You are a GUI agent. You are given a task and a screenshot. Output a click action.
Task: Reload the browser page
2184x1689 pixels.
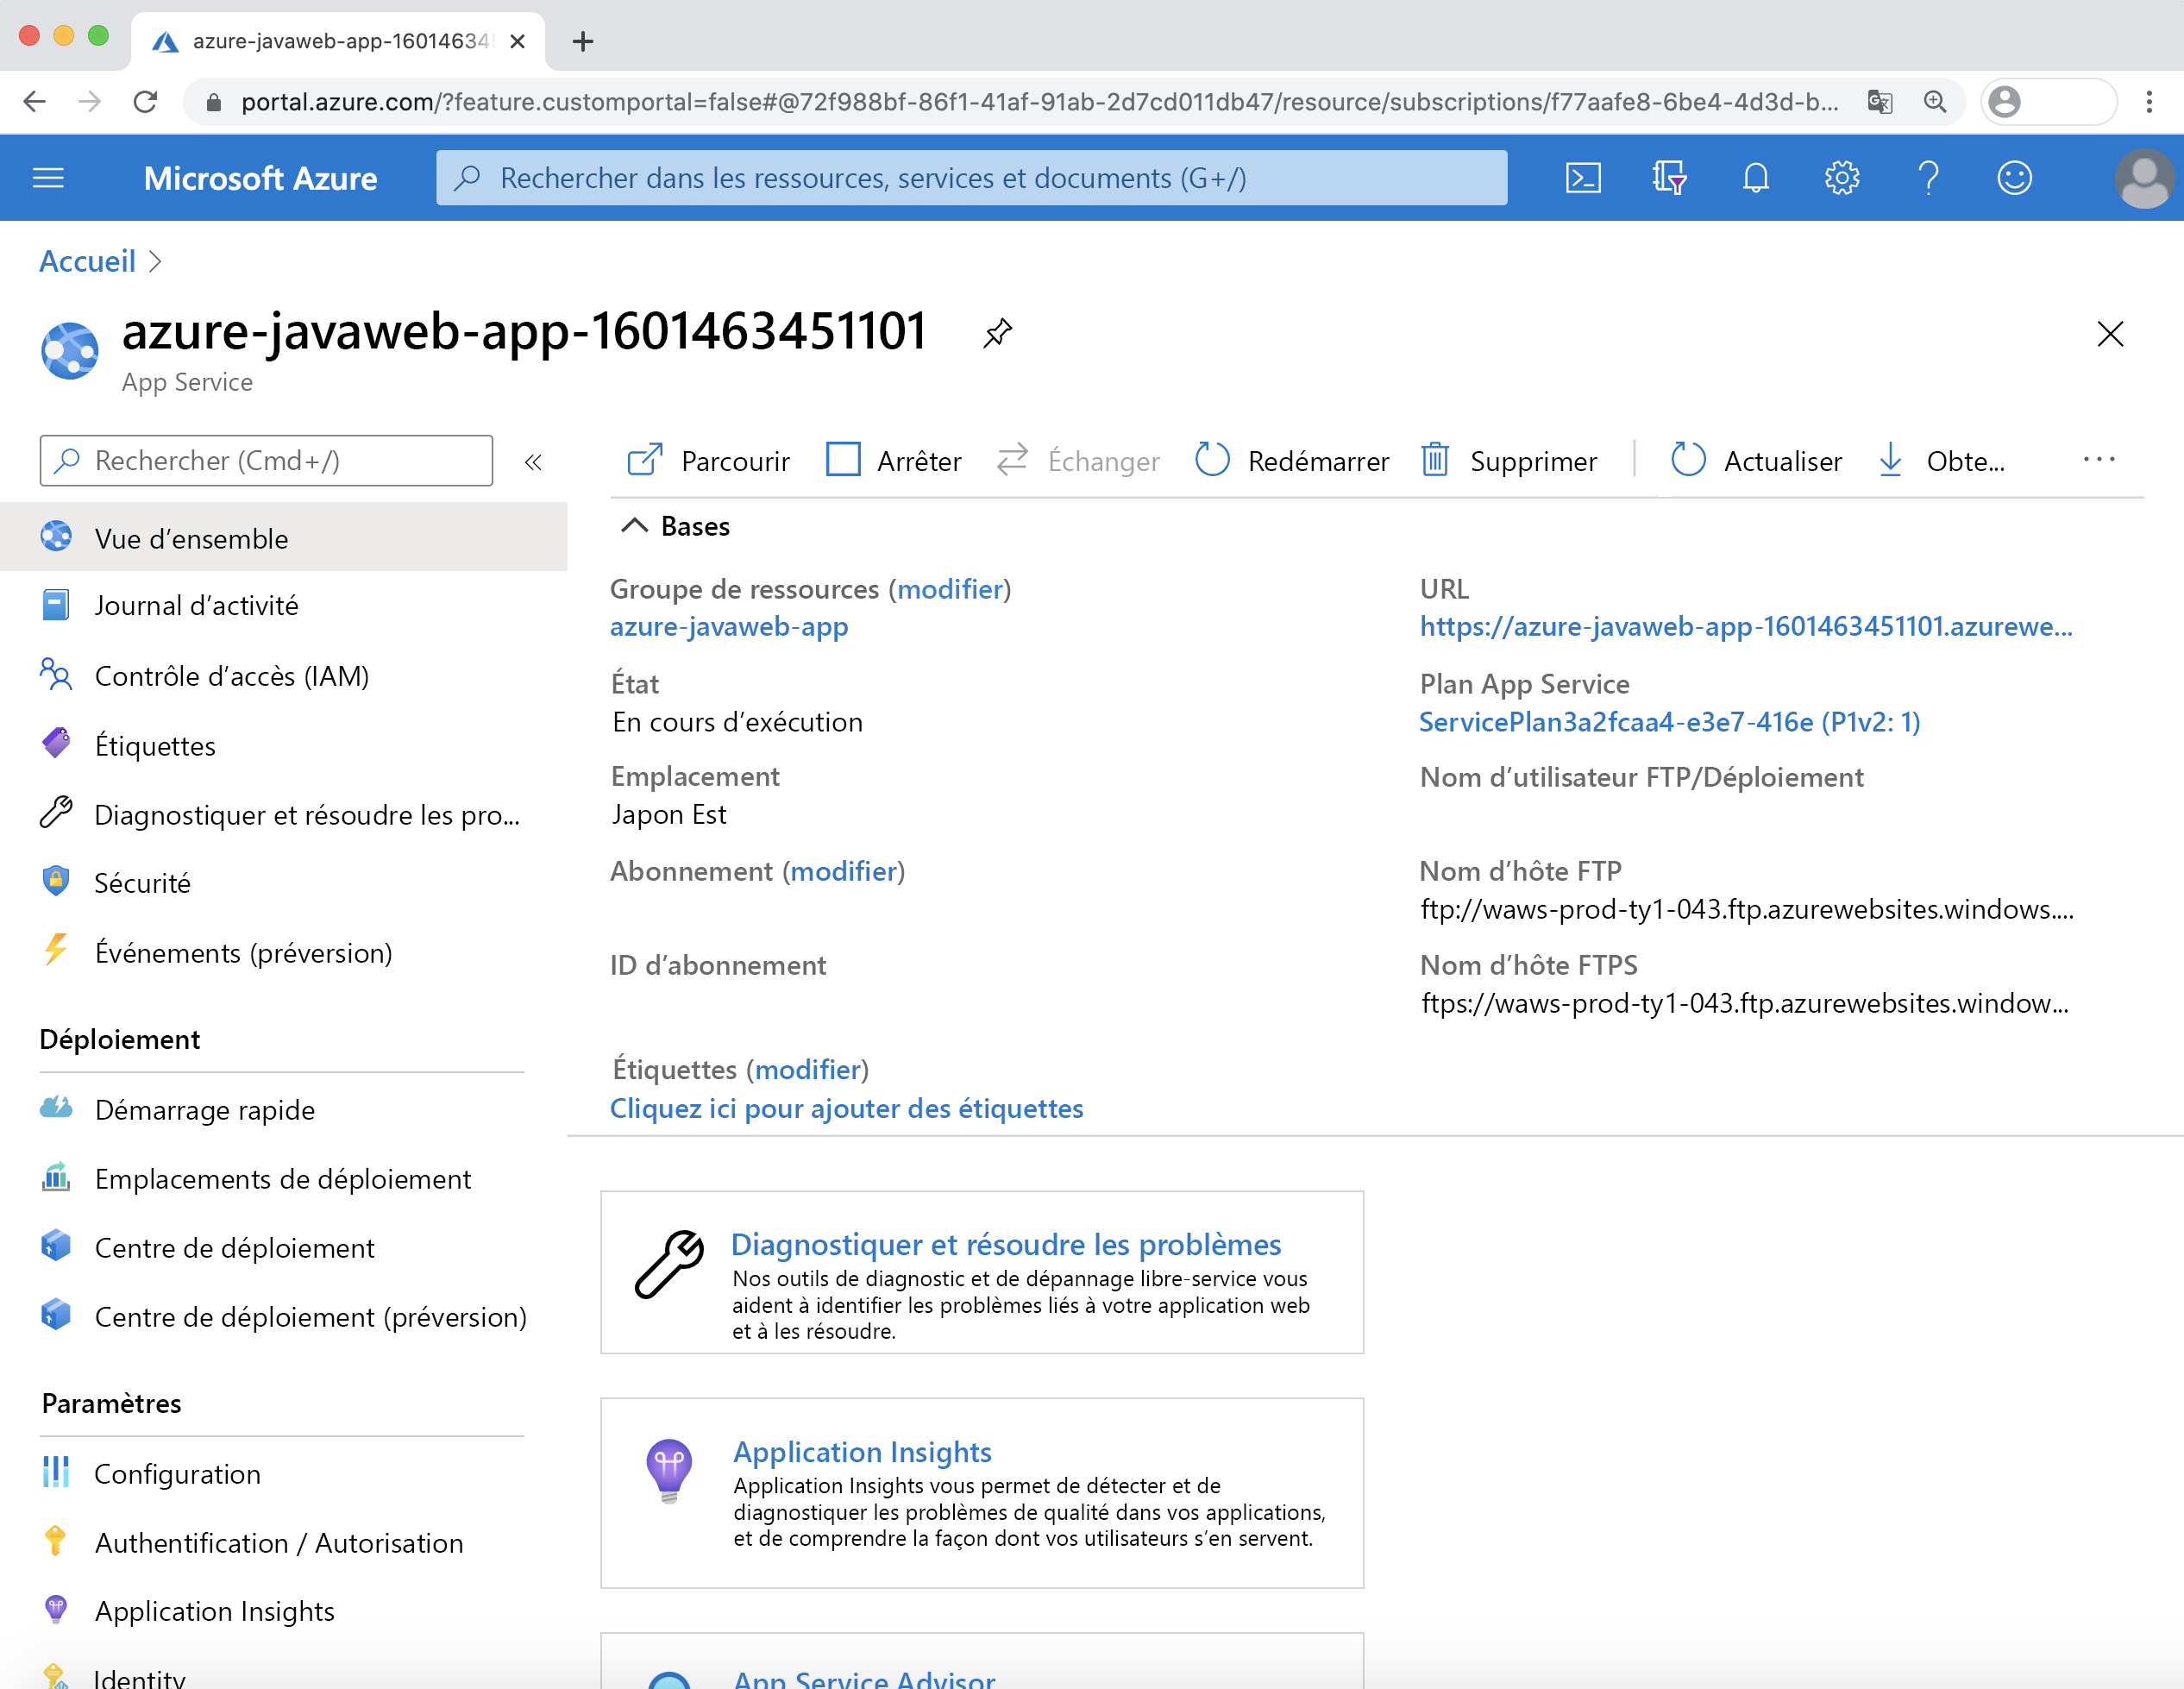(145, 102)
